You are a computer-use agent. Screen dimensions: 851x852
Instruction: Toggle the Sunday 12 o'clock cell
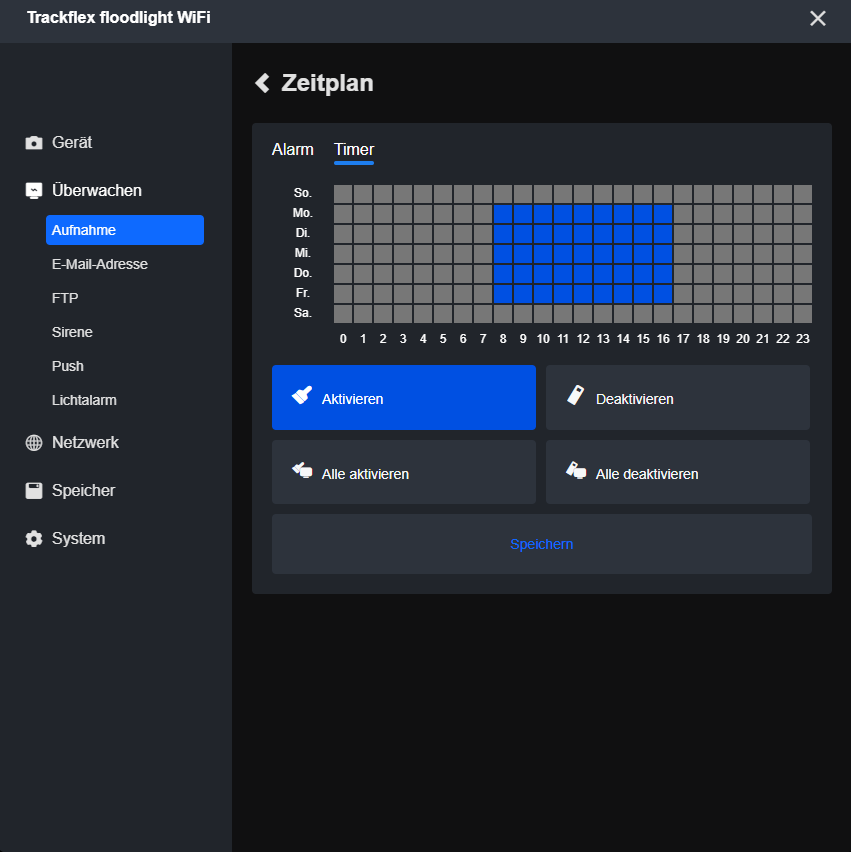583,193
